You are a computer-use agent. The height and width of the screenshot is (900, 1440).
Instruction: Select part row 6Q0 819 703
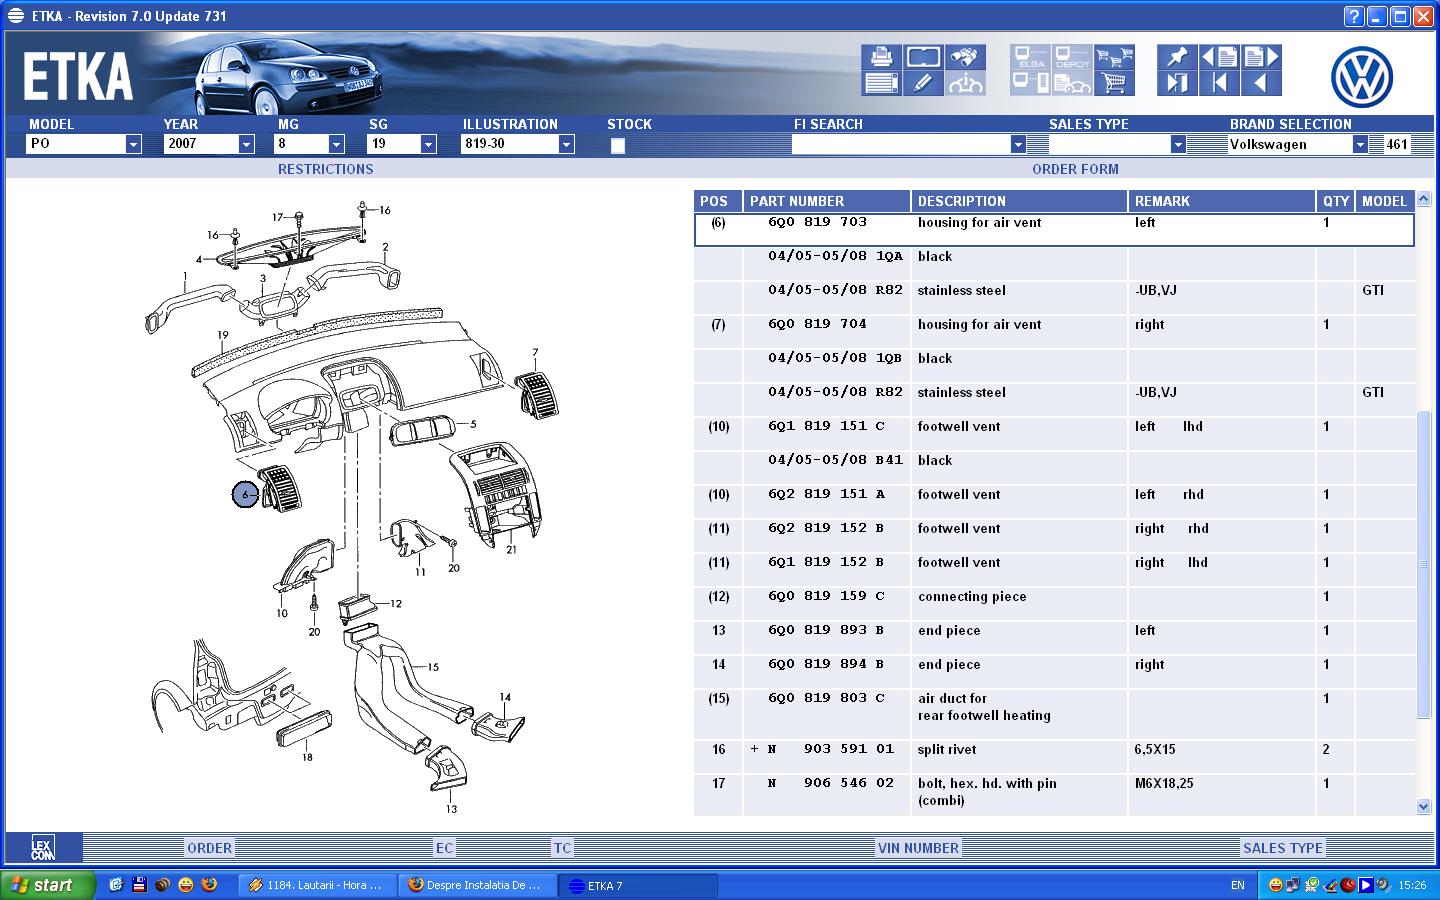(1054, 229)
